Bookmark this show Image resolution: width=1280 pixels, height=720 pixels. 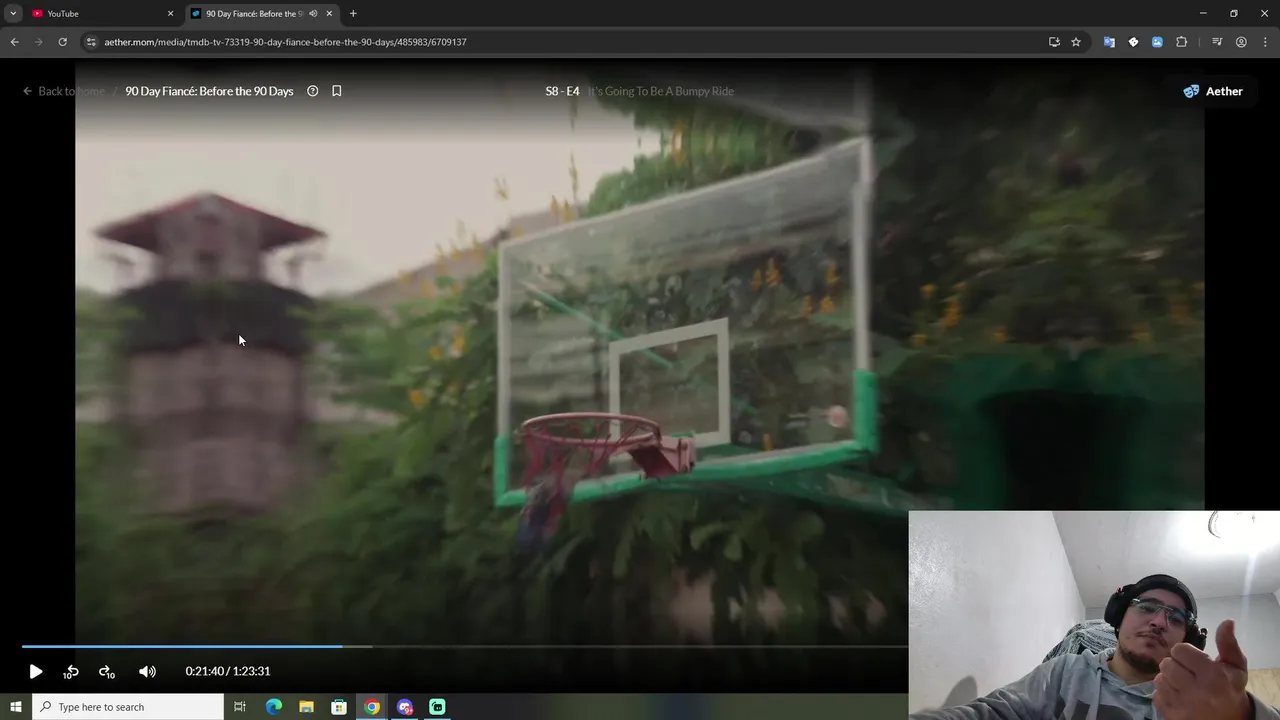pos(337,91)
